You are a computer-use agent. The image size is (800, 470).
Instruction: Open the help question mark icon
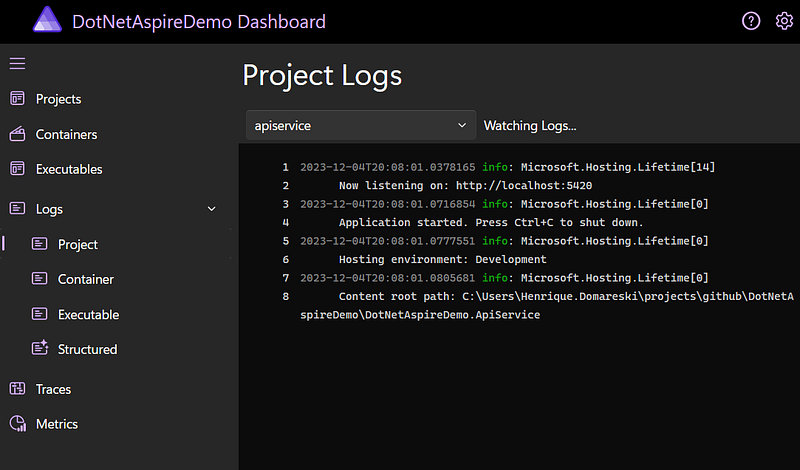[x=751, y=21]
